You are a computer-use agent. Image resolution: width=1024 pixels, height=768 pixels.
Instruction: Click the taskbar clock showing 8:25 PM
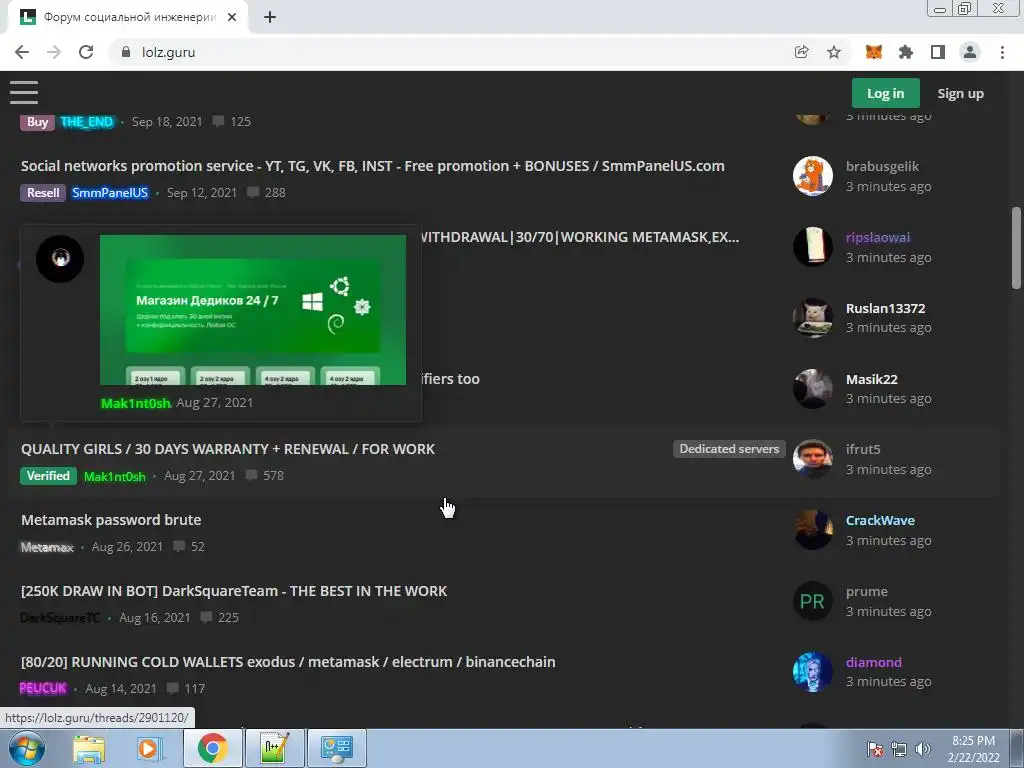click(973, 749)
